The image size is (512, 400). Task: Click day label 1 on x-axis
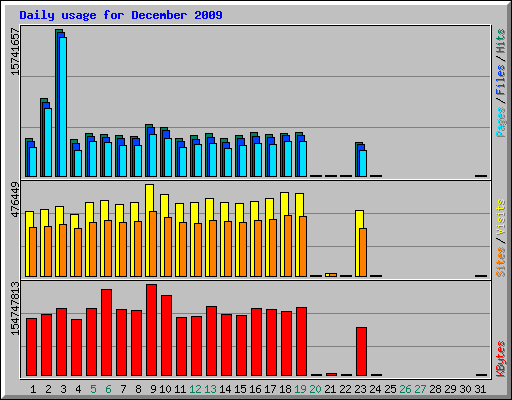pos(33,389)
